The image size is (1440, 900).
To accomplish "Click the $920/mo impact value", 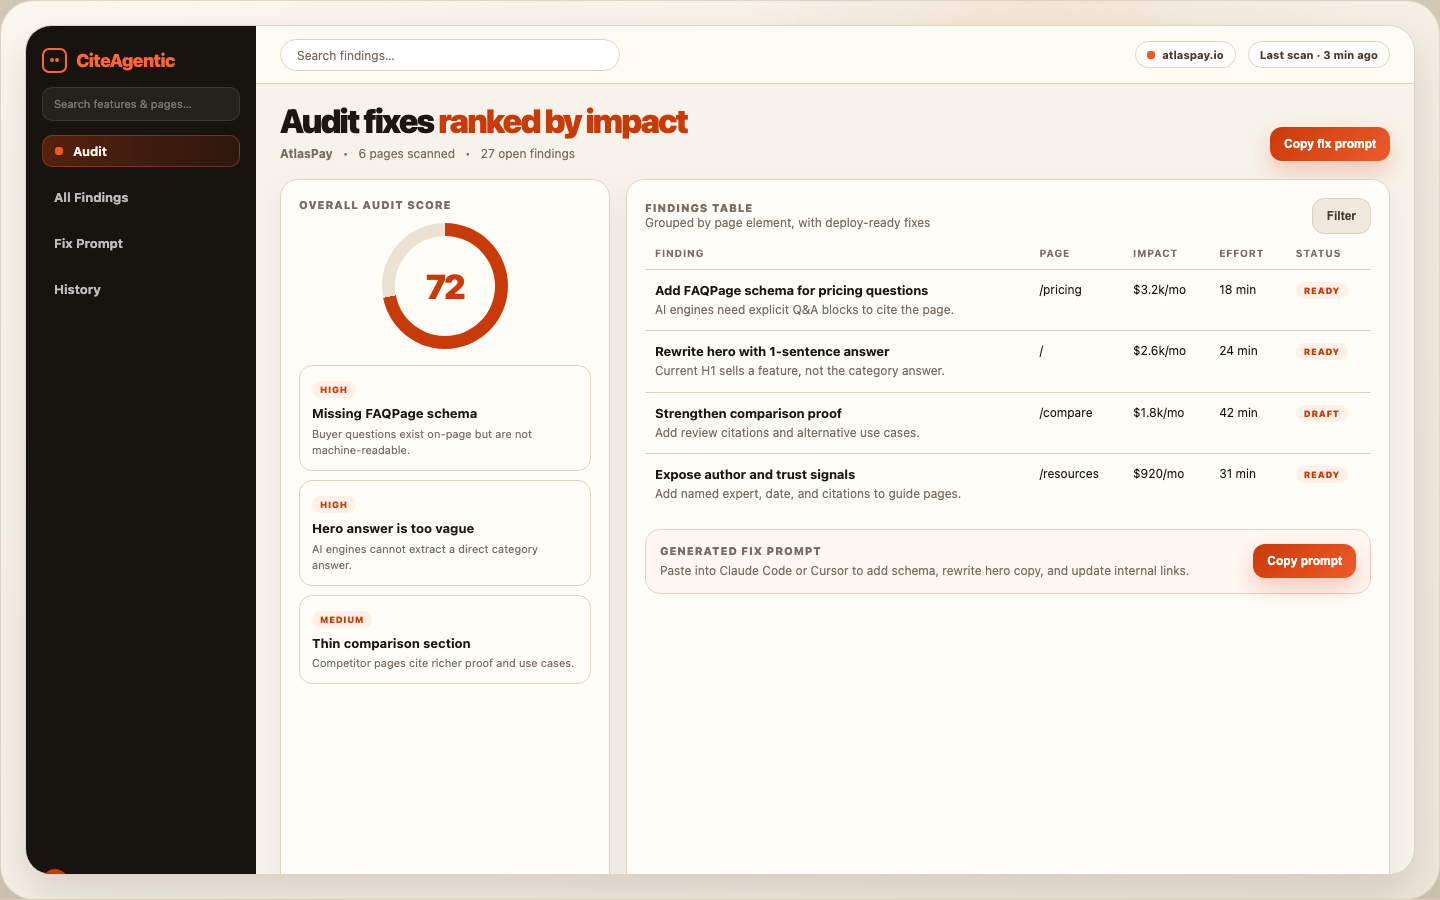I will click(x=1158, y=474).
